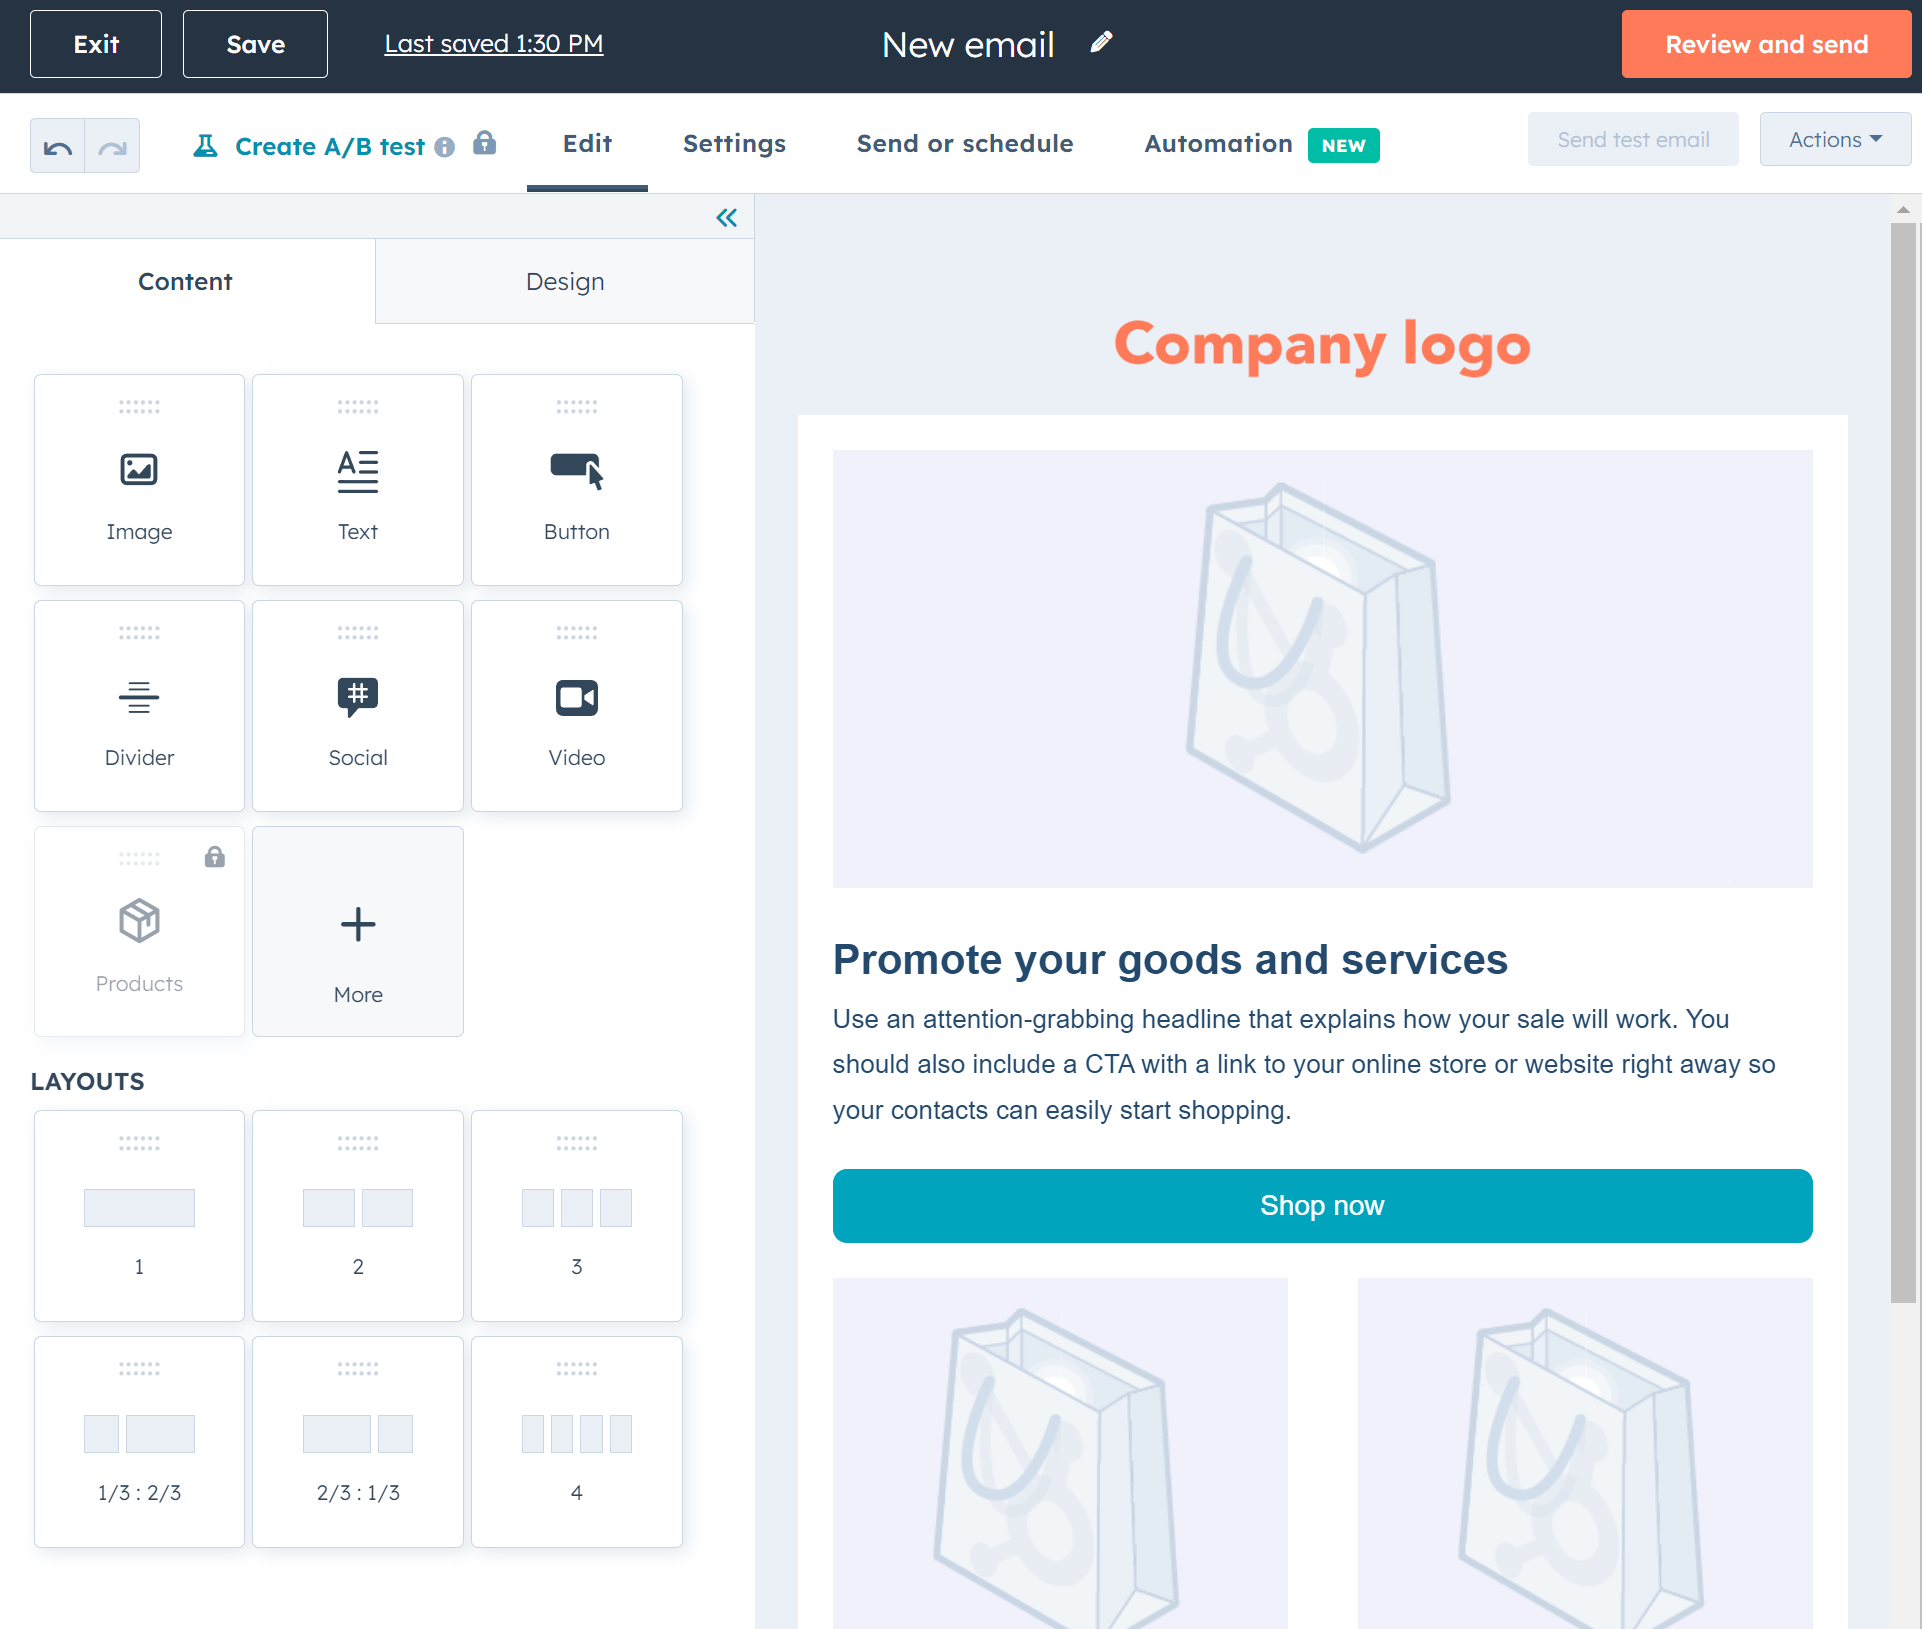
Task: Collapse the left content panel
Action: pos(726,217)
